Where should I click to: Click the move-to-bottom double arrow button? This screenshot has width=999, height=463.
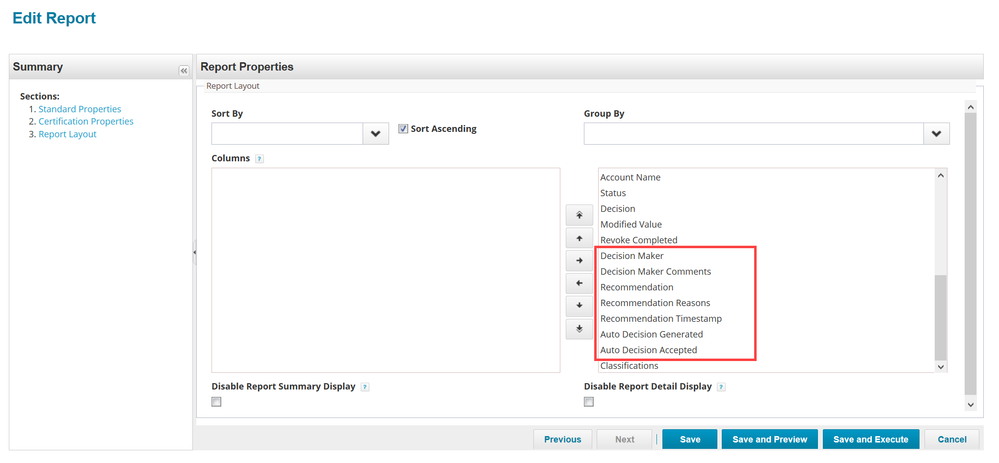579,328
